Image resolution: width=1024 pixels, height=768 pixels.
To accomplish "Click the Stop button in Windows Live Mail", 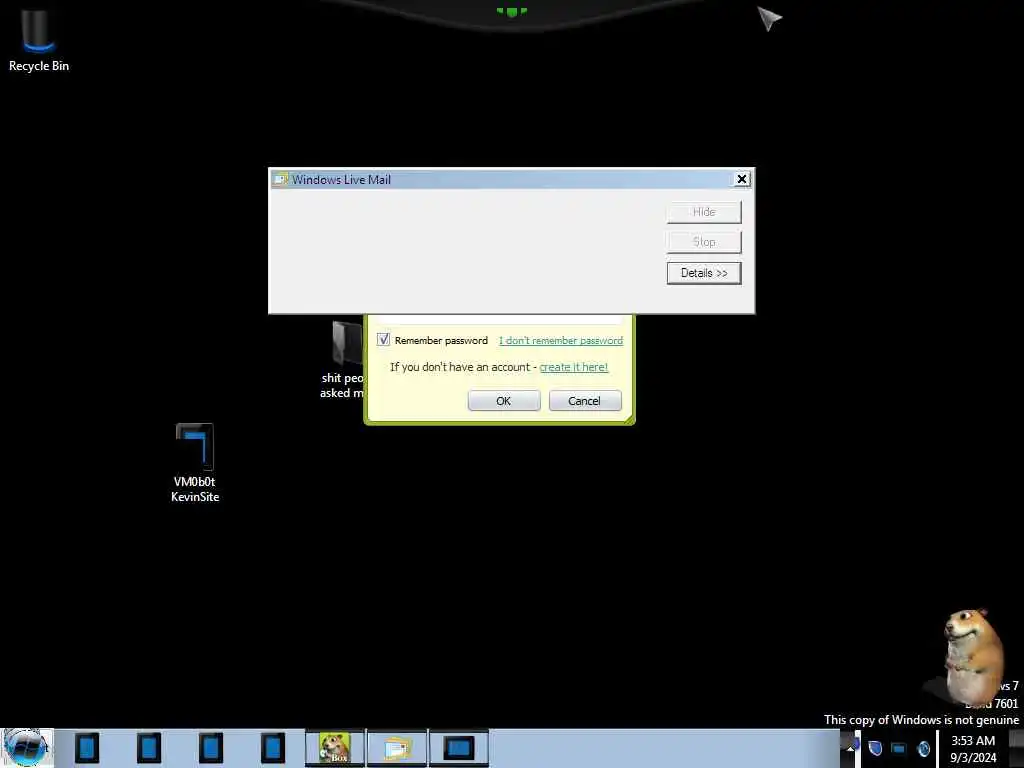I will 704,242.
